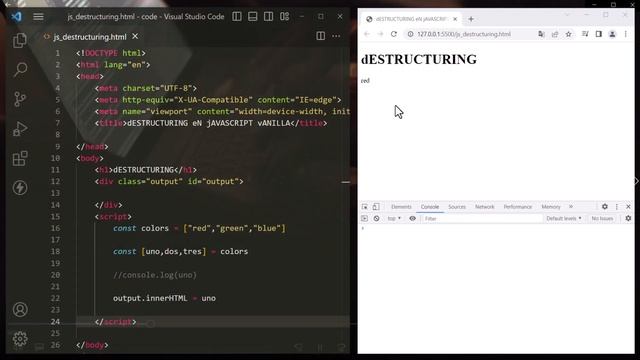
Task: Toggle the console sidebar
Action: click(x=364, y=219)
